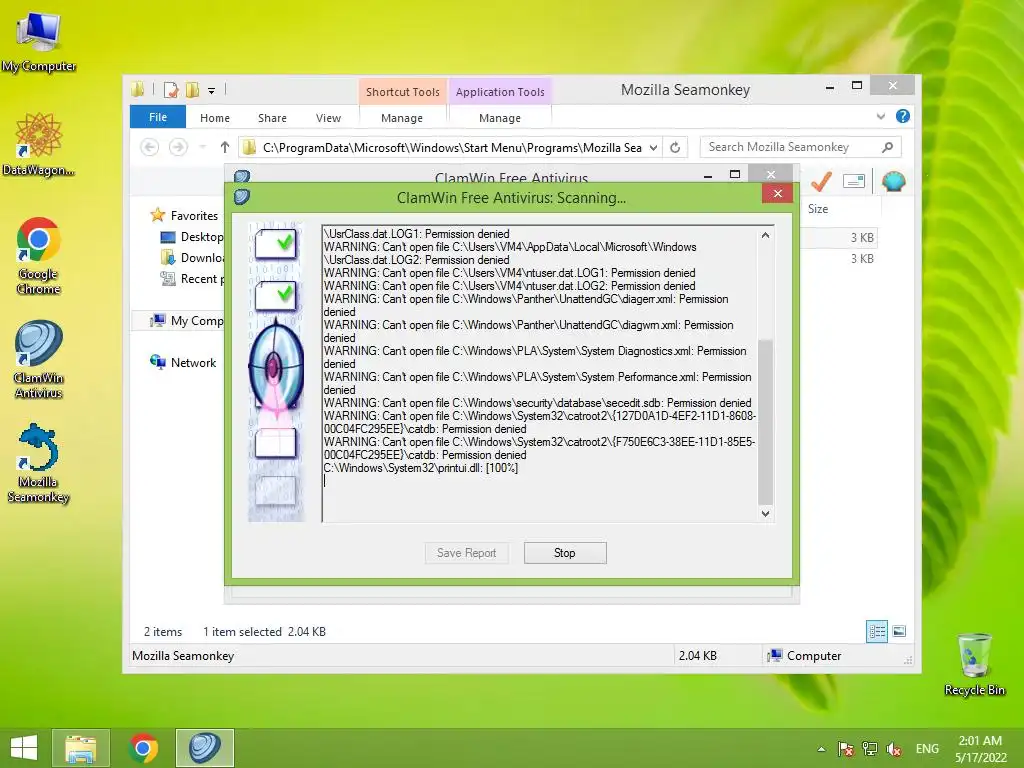Click the Properties quick access icon

pos(171,90)
